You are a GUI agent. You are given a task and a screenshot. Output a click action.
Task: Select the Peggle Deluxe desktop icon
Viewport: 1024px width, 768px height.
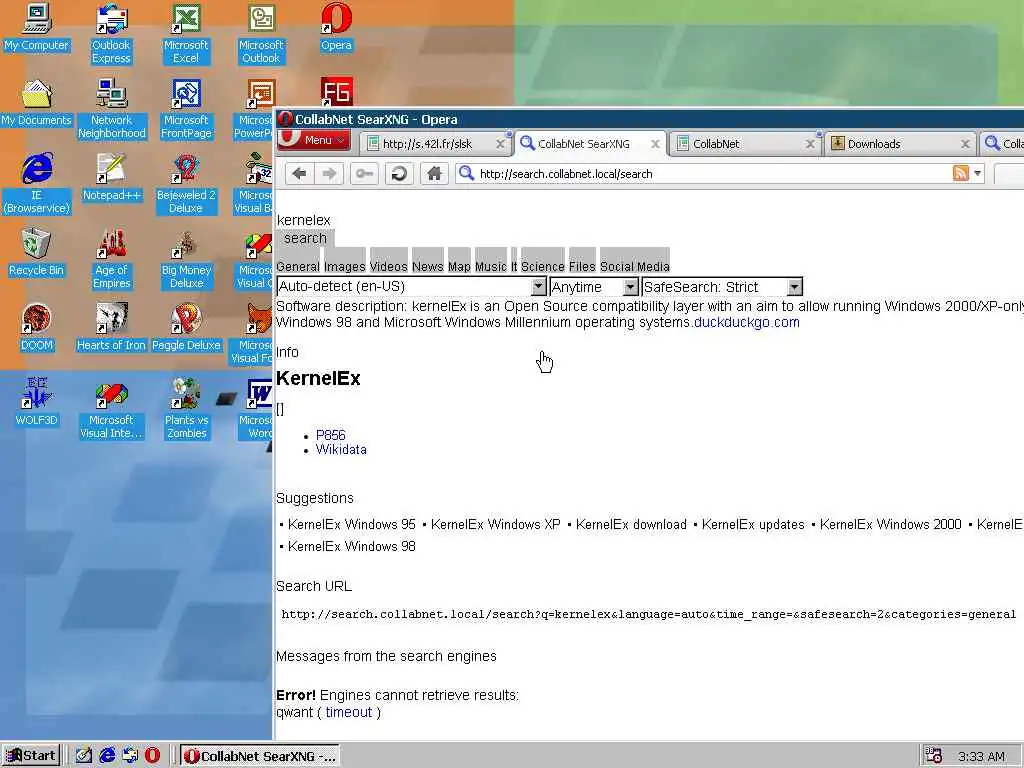point(186,328)
